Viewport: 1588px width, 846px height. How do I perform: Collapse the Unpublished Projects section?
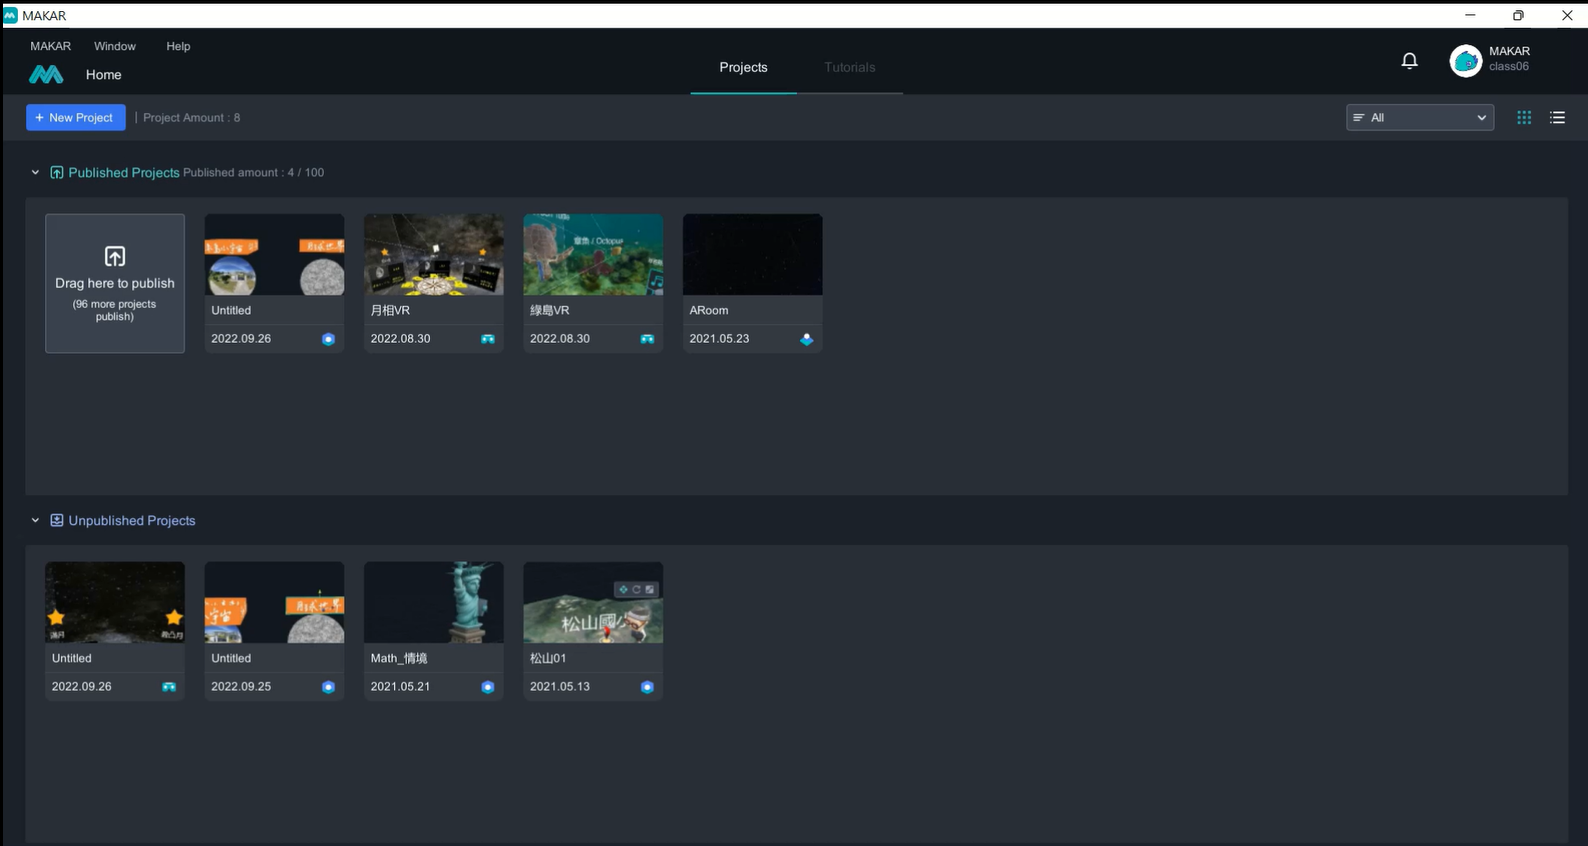coord(35,521)
